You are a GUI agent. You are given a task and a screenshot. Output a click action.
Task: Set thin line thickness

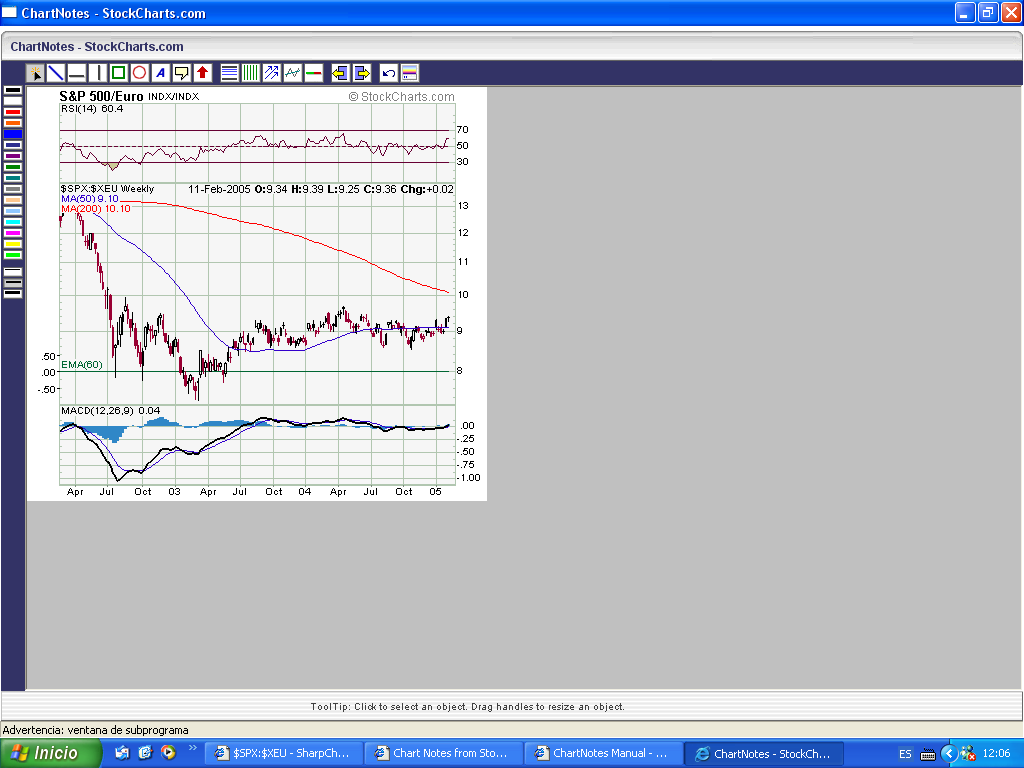click(x=13, y=271)
